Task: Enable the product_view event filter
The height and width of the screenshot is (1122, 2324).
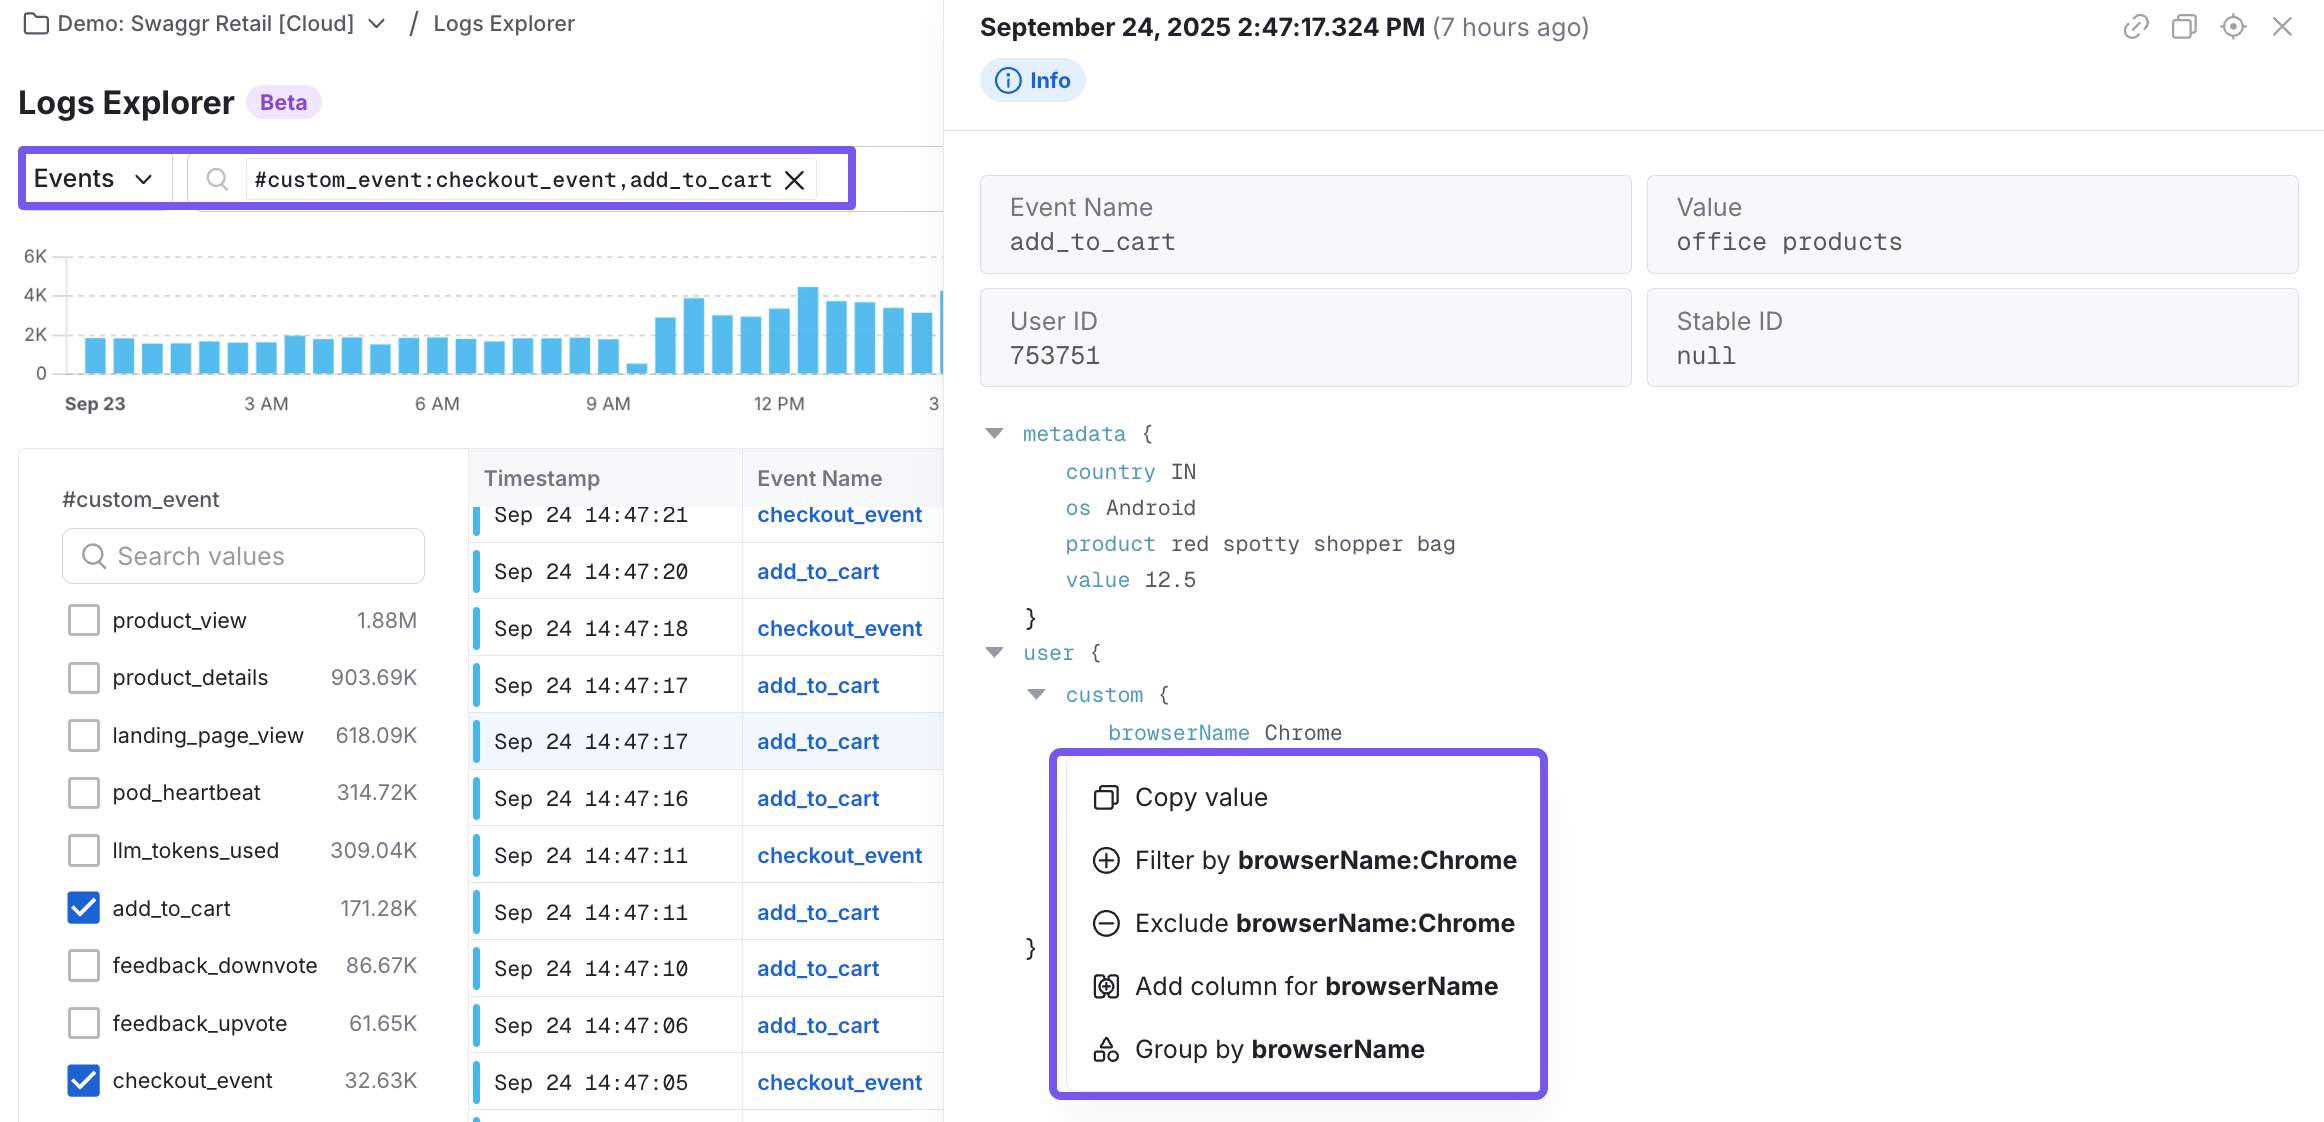Action: [84, 620]
